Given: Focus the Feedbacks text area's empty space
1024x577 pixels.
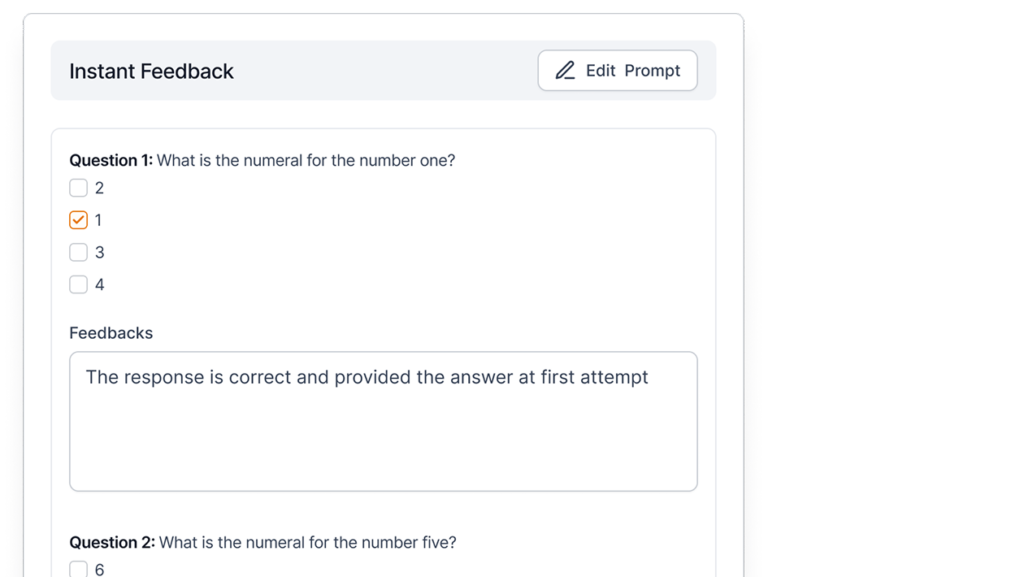Looking at the screenshot, I should click(x=383, y=445).
